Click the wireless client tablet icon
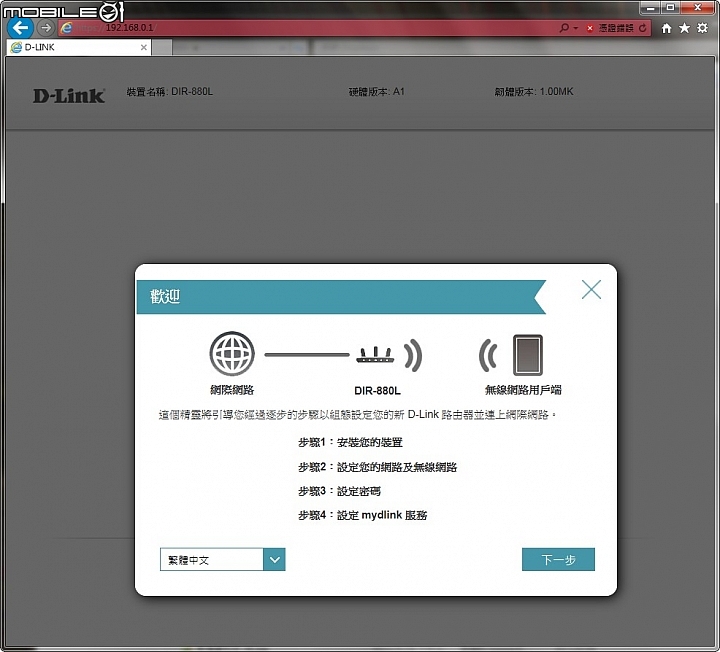720x652 pixels. (x=528, y=355)
